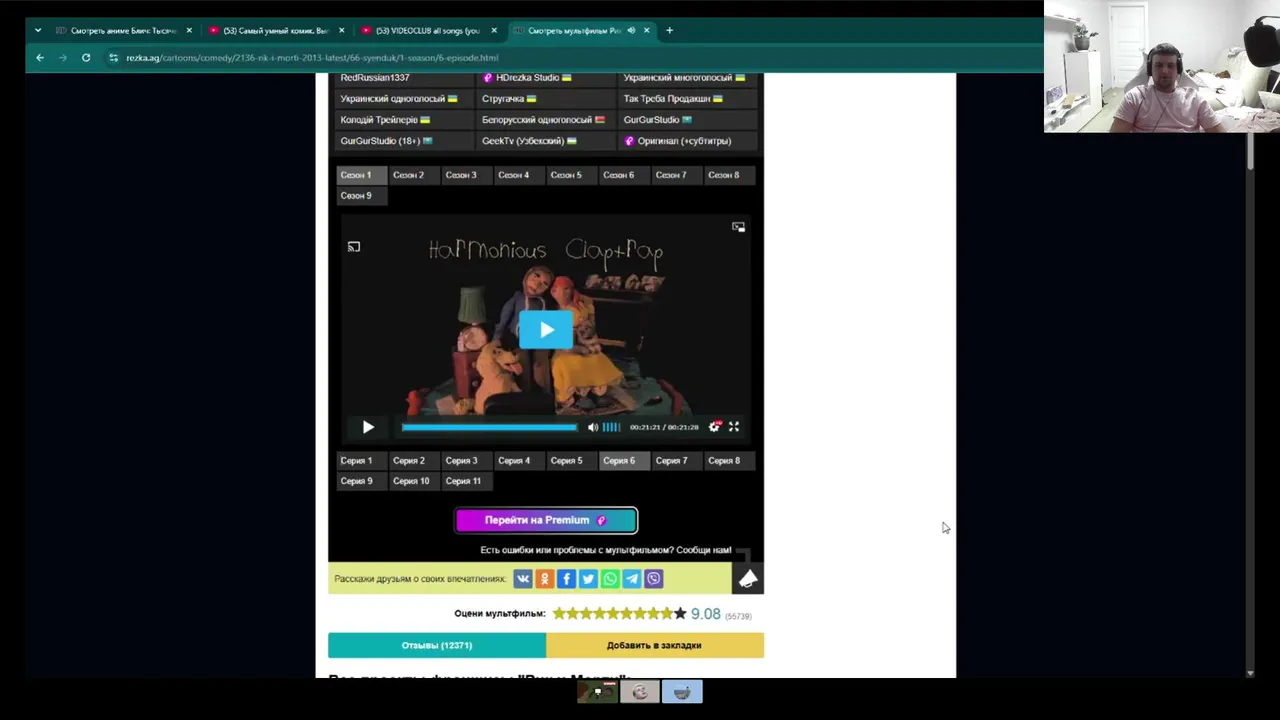Share via Telegram icon
Image resolution: width=1280 pixels, height=720 pixels.
(x=632, y=579)
